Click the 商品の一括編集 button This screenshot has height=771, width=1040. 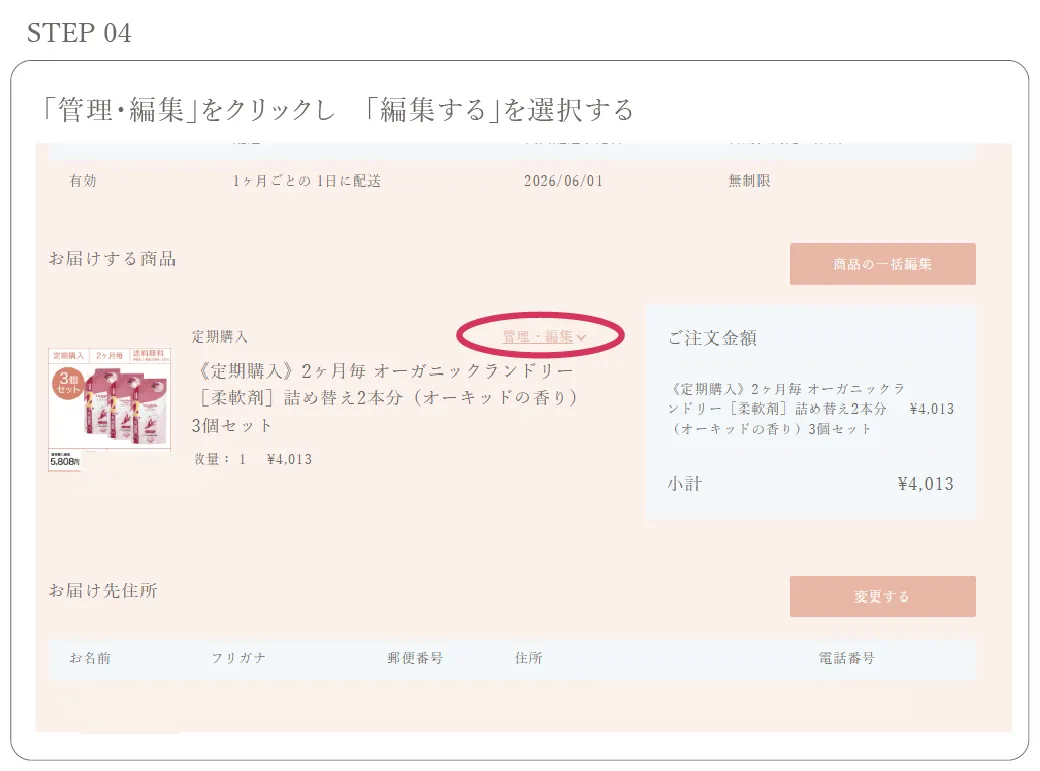tap(883, 264)
